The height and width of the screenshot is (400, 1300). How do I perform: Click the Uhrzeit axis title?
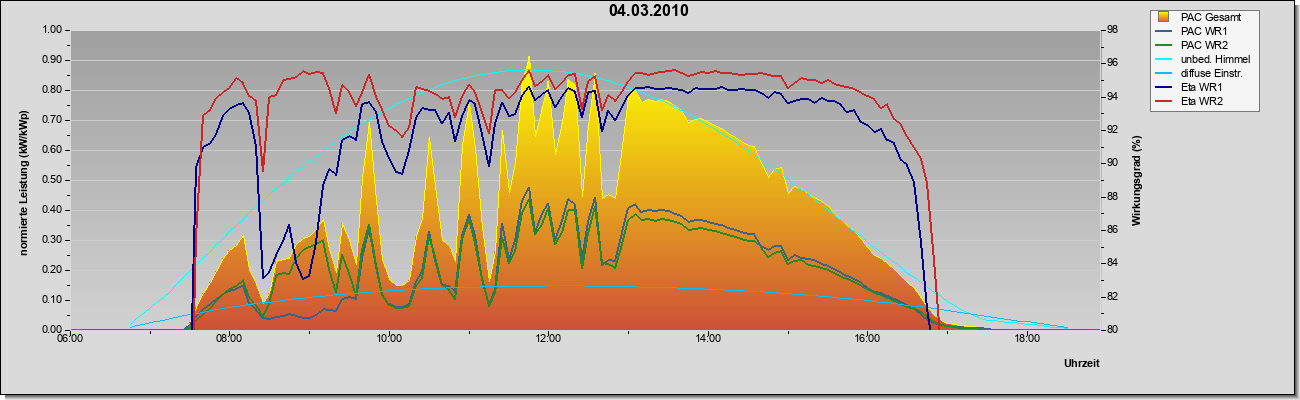1082,363
